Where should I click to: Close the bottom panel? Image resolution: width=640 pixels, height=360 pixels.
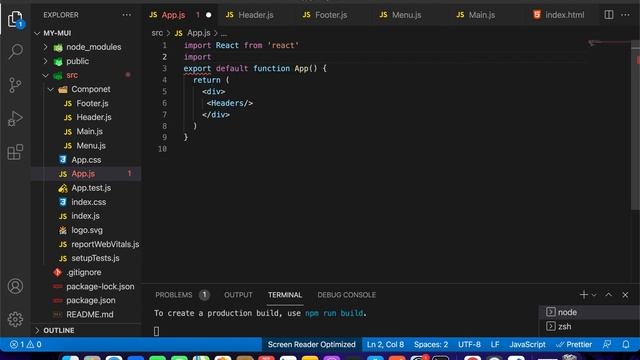(x=625, y=294)
